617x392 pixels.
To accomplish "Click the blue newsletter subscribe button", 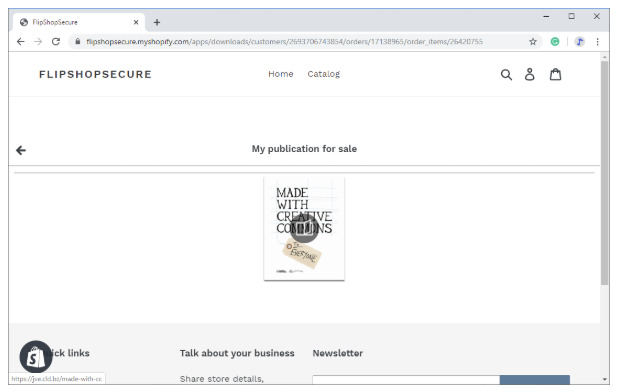I will (x=534, y=380).
